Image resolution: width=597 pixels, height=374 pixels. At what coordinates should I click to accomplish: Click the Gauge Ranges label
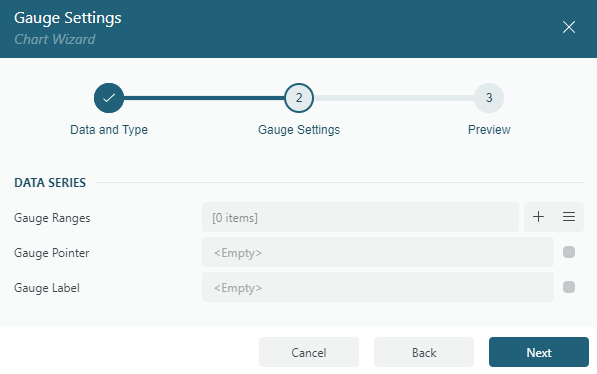pos(52,218)
